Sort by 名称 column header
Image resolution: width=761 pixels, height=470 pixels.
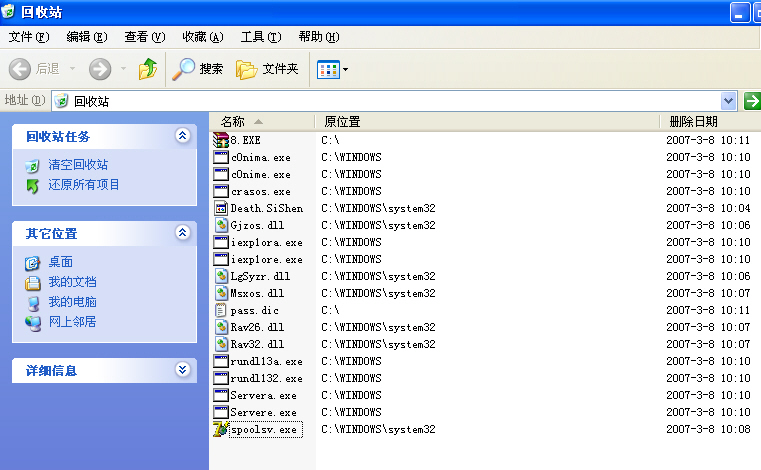262,121
